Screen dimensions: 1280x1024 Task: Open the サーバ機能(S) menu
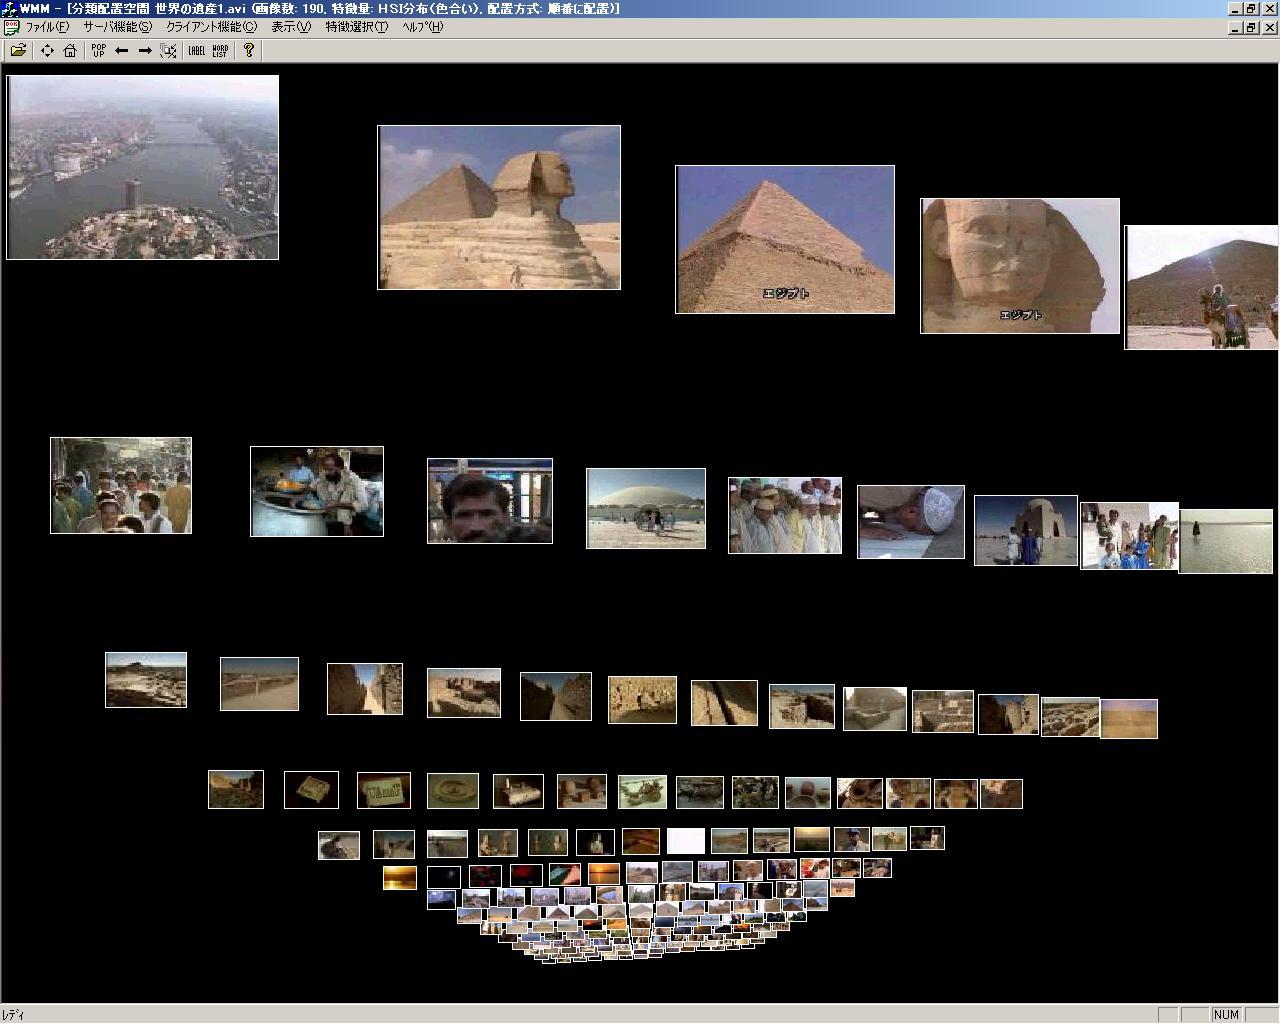coord(117,27)
